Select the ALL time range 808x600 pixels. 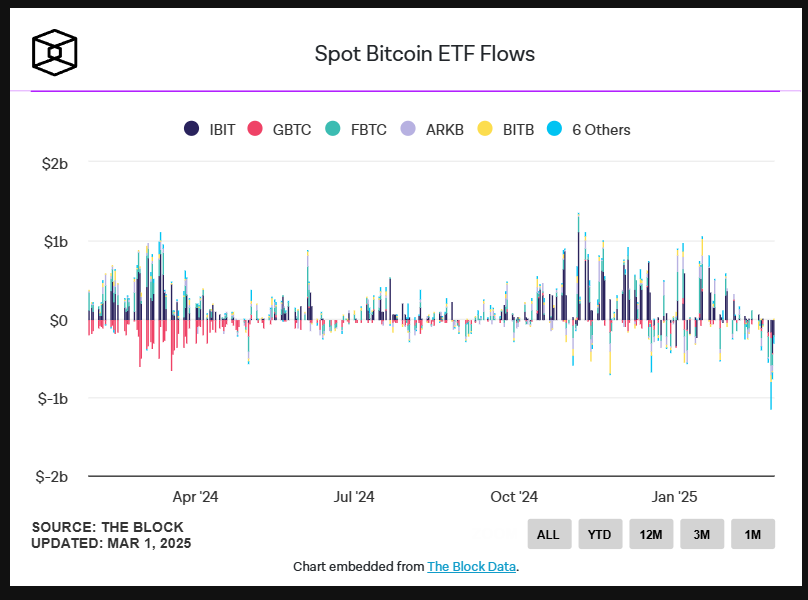548,534
